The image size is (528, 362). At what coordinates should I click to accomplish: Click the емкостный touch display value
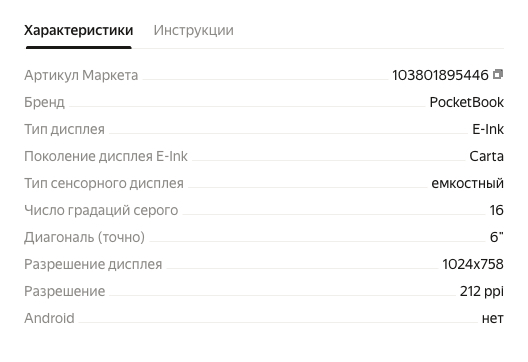click(x=467, y=183)
